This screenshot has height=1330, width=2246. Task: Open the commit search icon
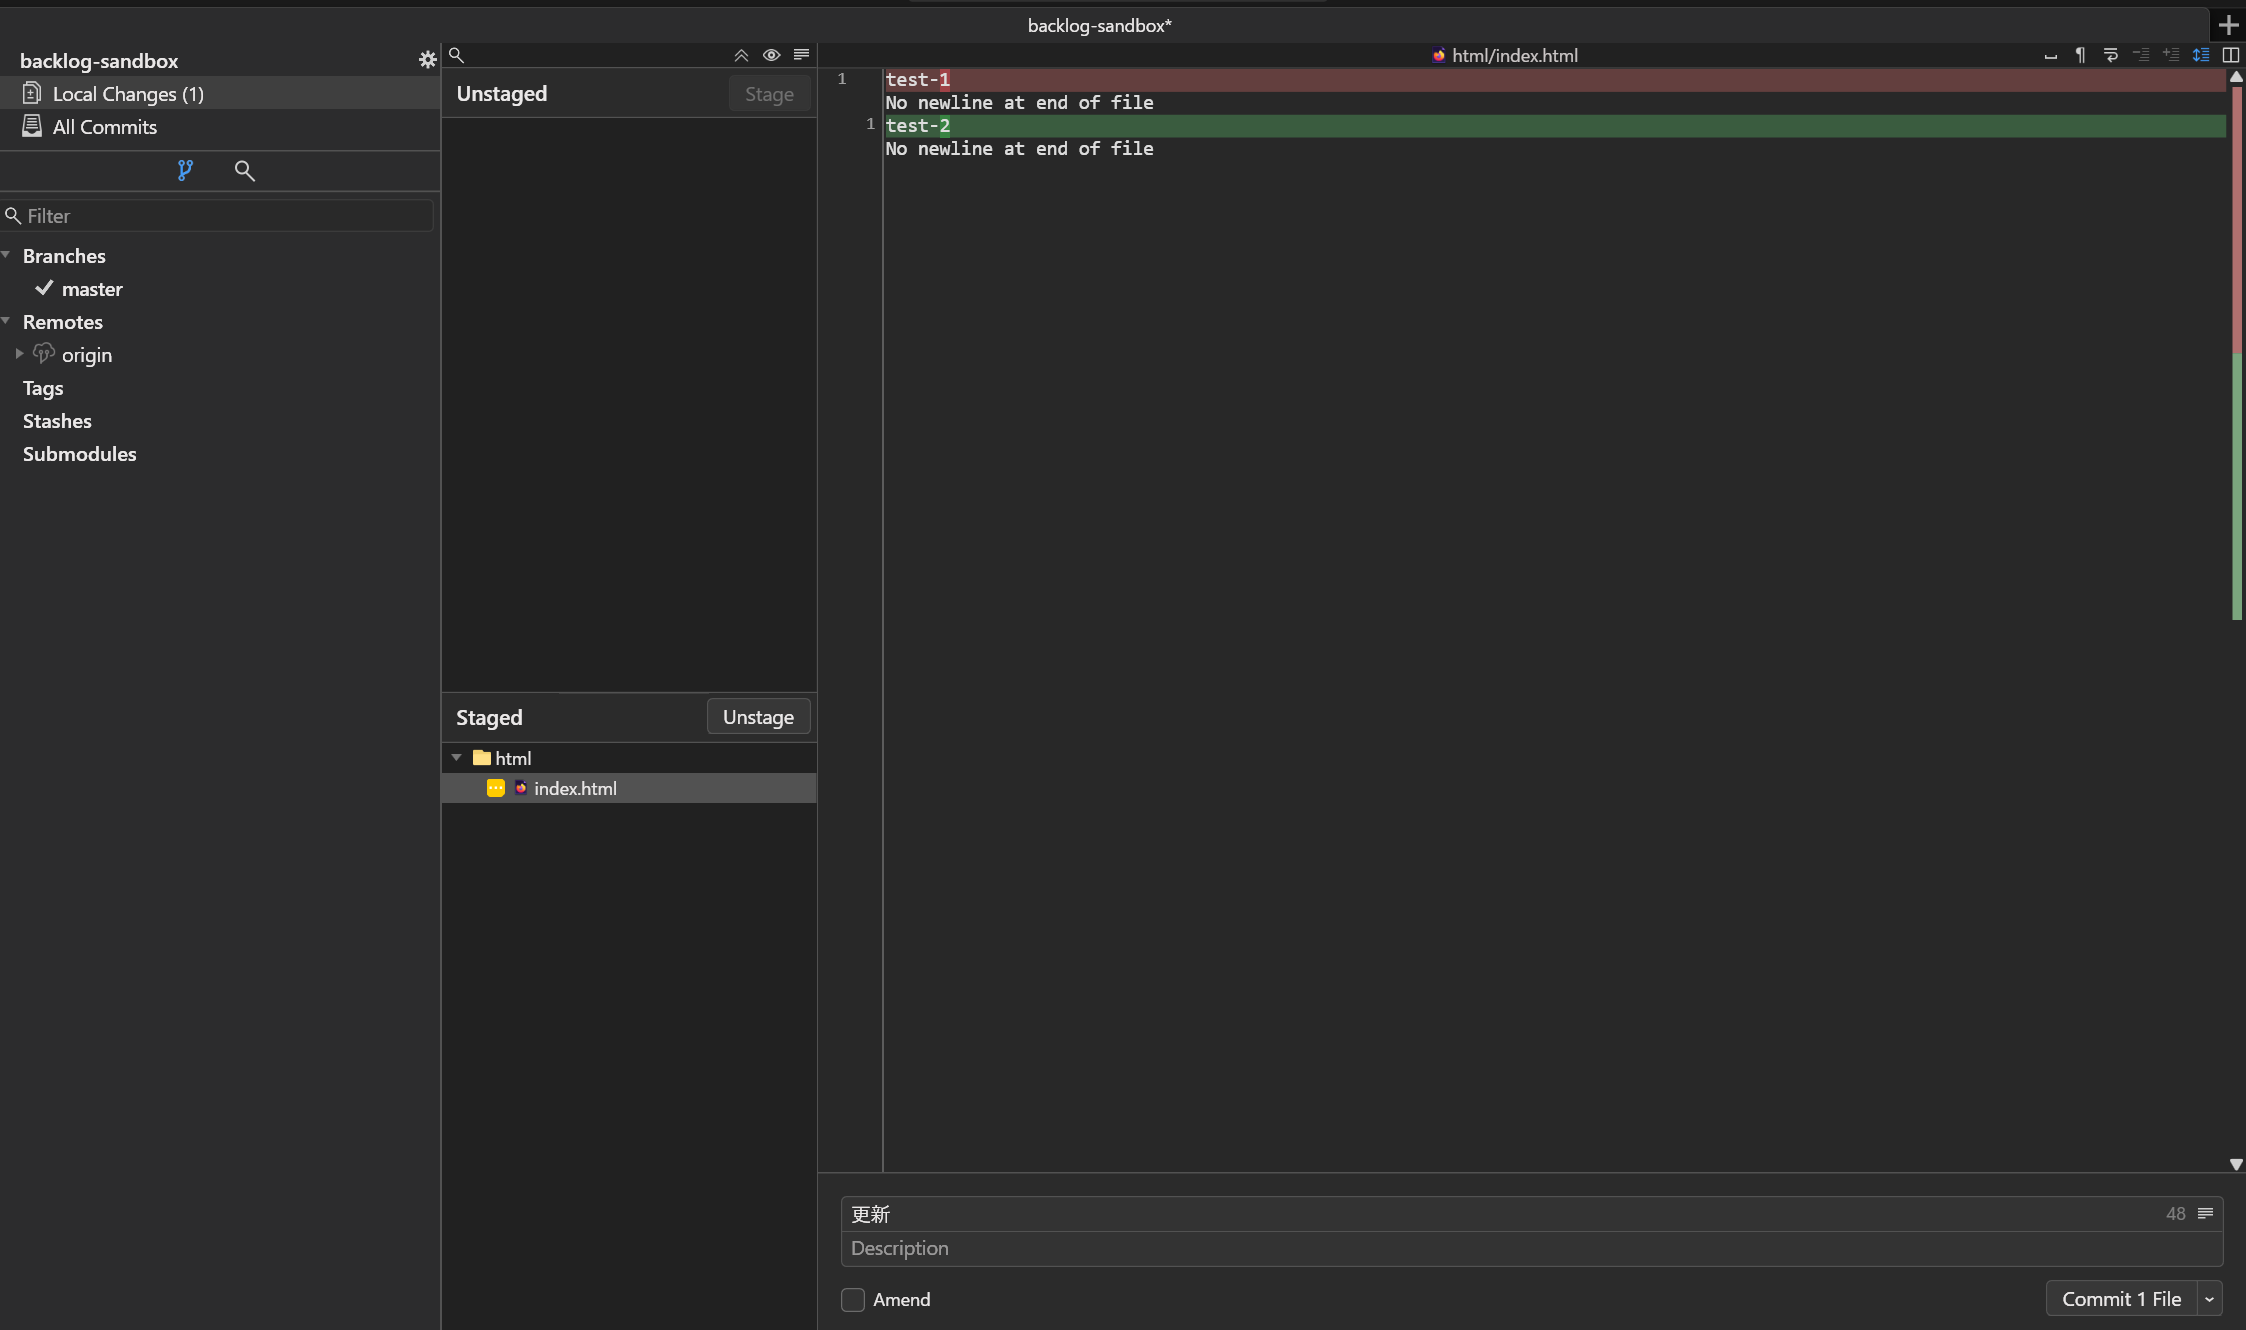click(245, 171)
